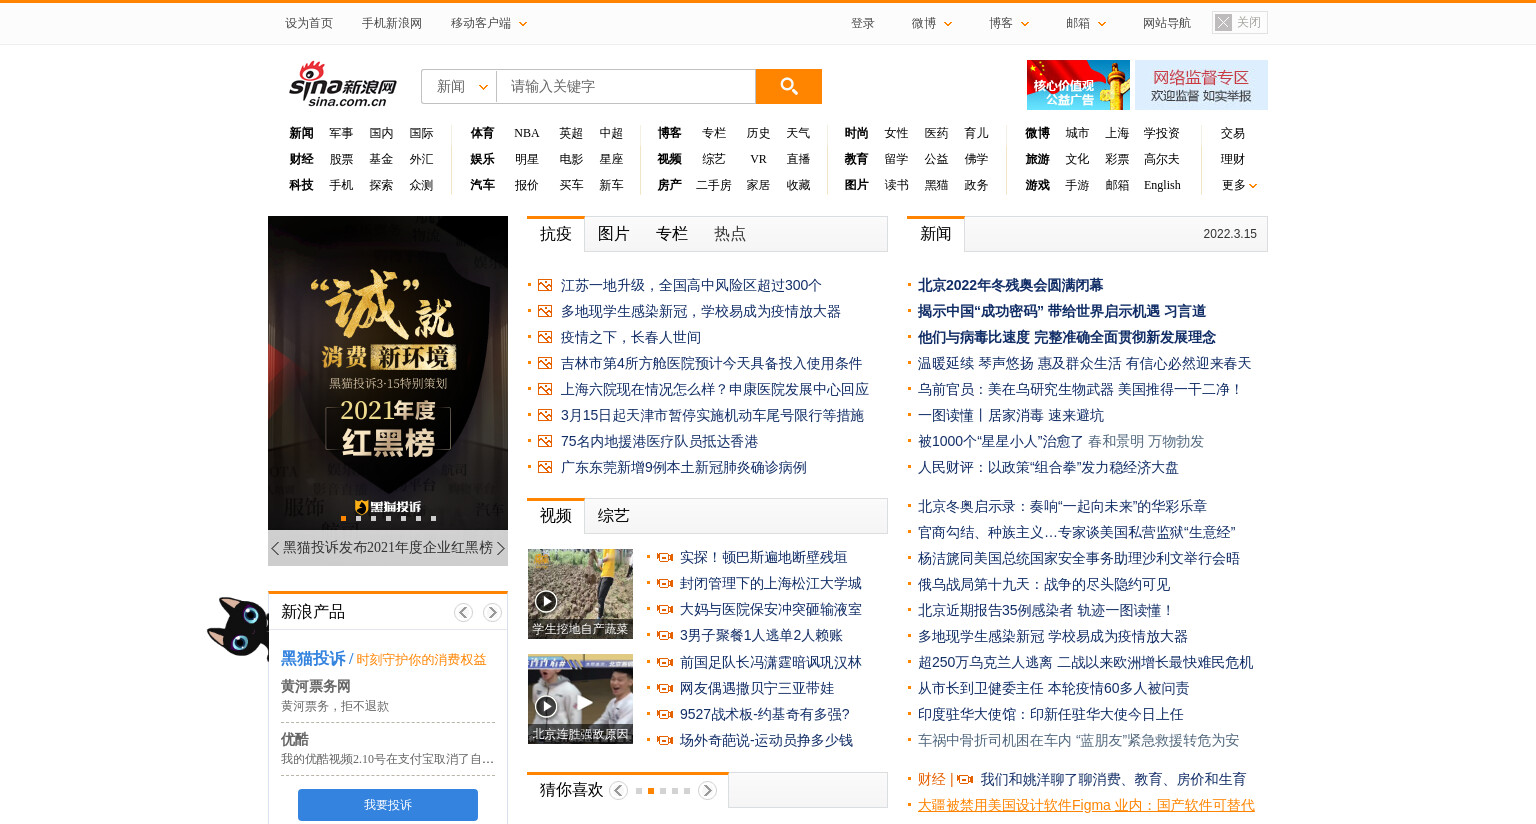Open the 黄河票务网 complaint entry
Image resolution: width=1536 pixels, height=824 pixels.
tap(316, 686)
